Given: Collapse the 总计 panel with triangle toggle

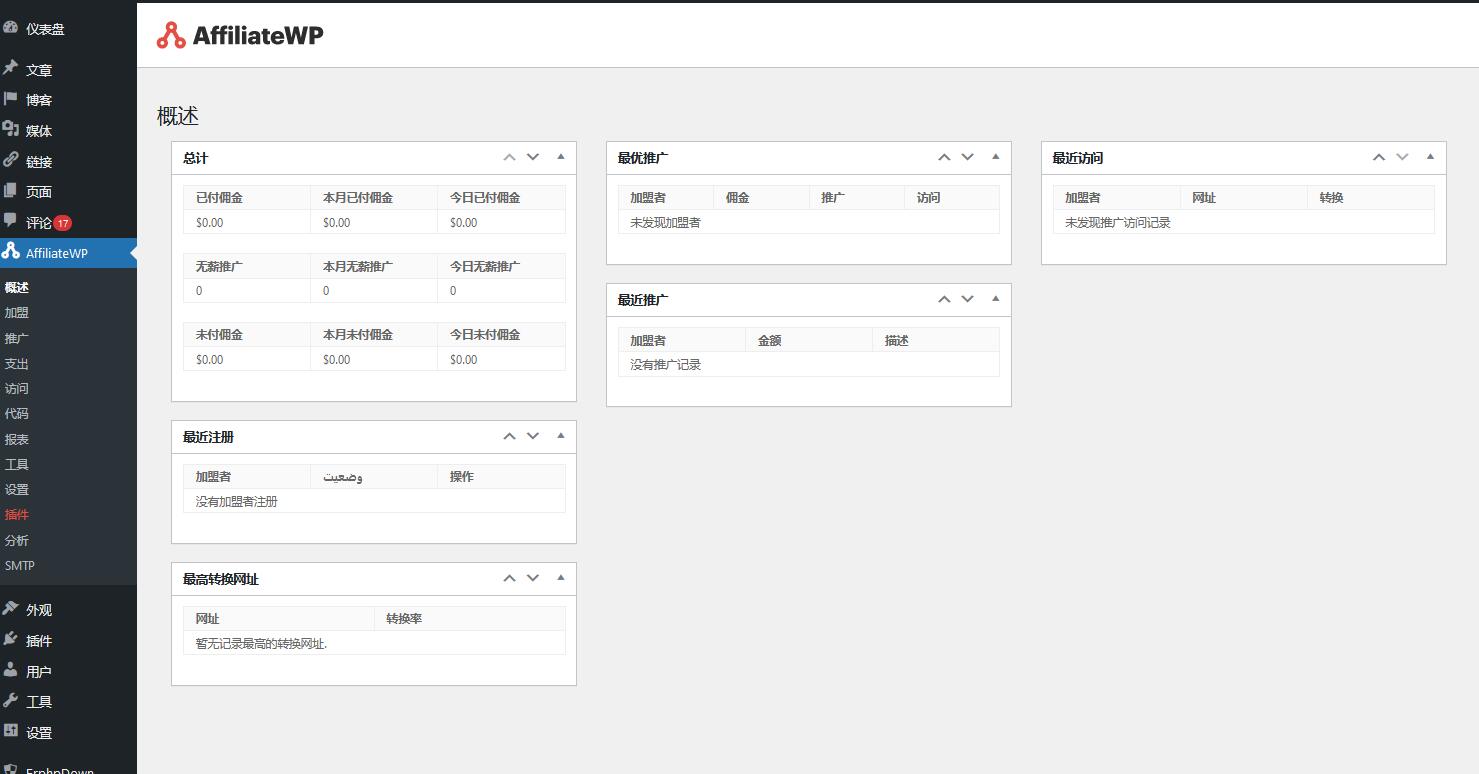Looking at the screenshot, I should (560, 157).
